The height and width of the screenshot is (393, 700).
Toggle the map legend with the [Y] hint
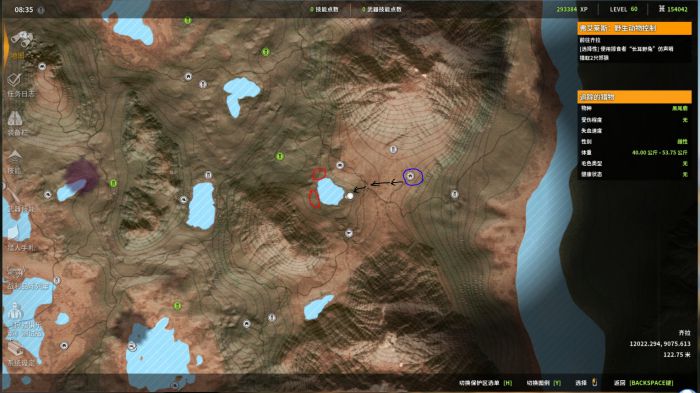pos(543,383)
